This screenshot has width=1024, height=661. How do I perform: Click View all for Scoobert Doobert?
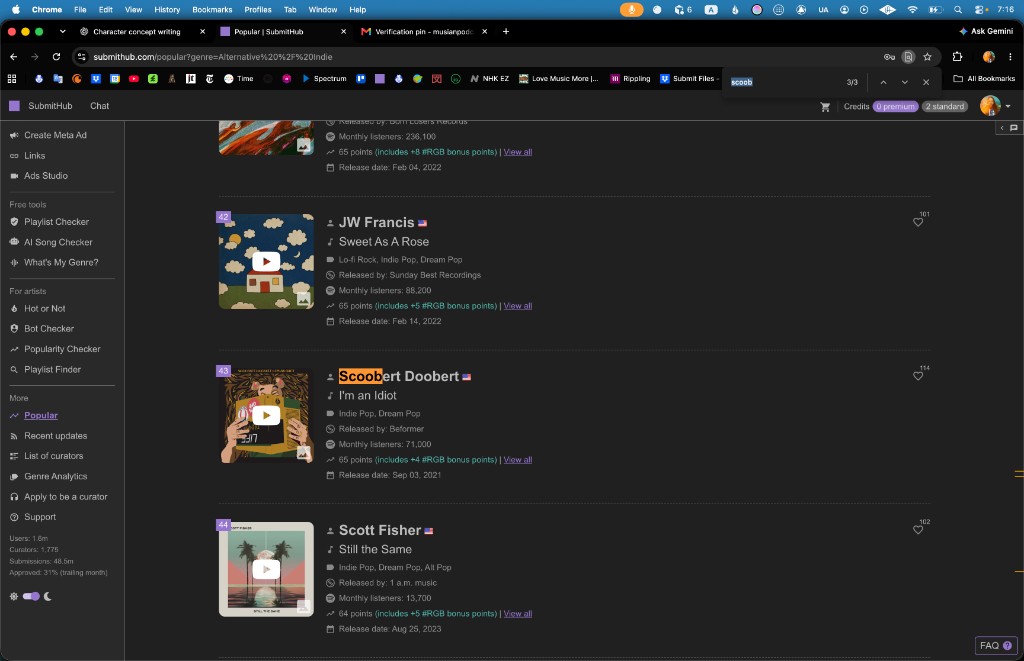[x=518, y=460]
